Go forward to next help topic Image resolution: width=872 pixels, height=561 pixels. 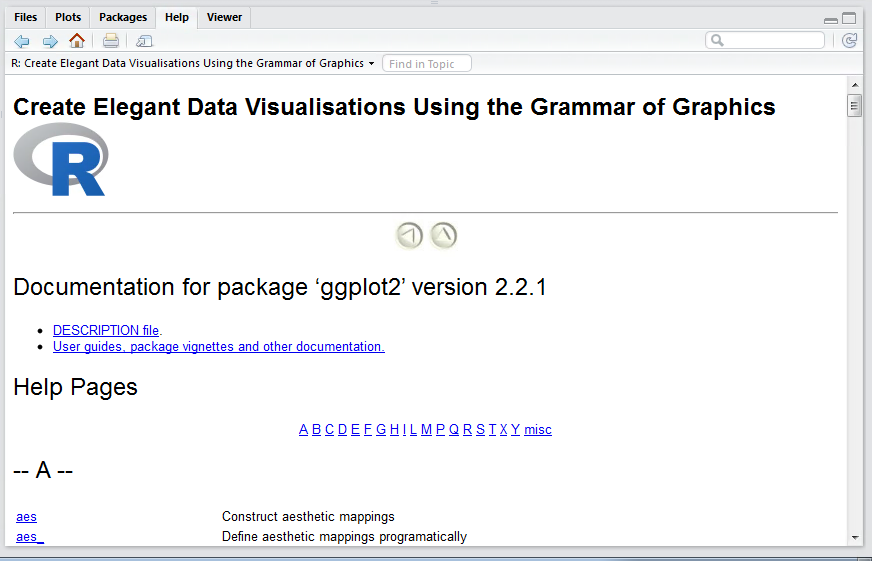pyautogui.click(x=50, y=41)
